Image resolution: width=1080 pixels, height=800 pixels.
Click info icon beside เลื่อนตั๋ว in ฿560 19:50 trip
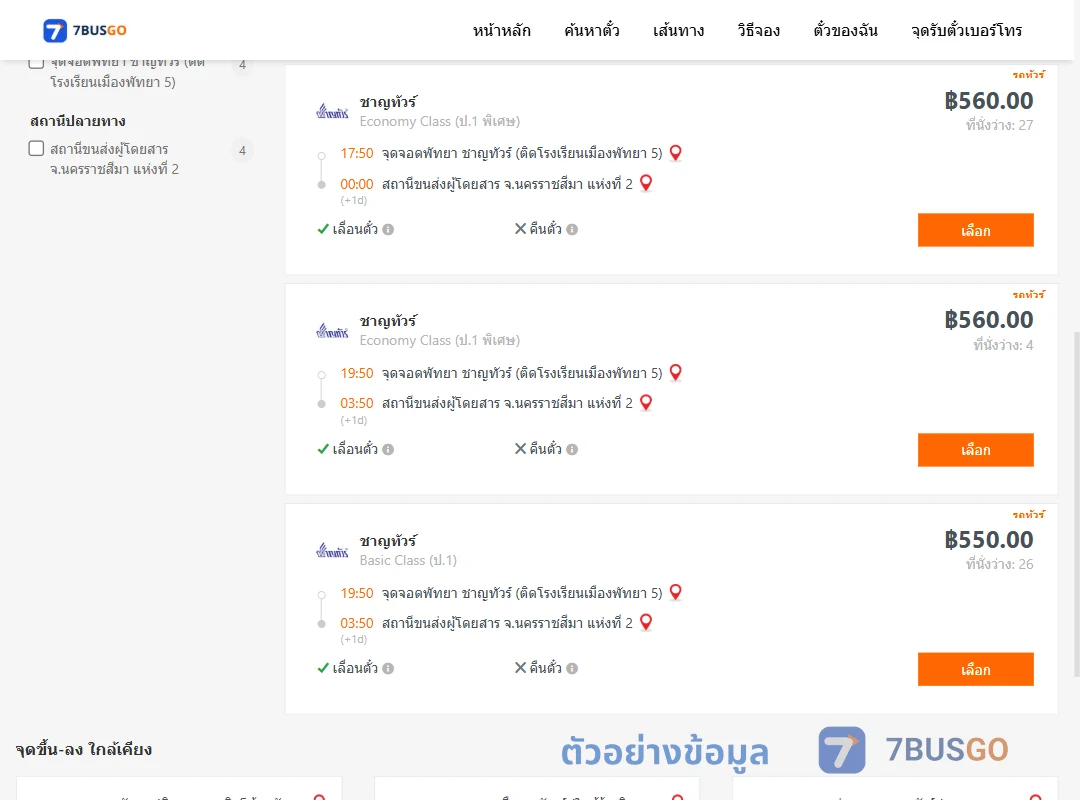[x=388, y=449]
